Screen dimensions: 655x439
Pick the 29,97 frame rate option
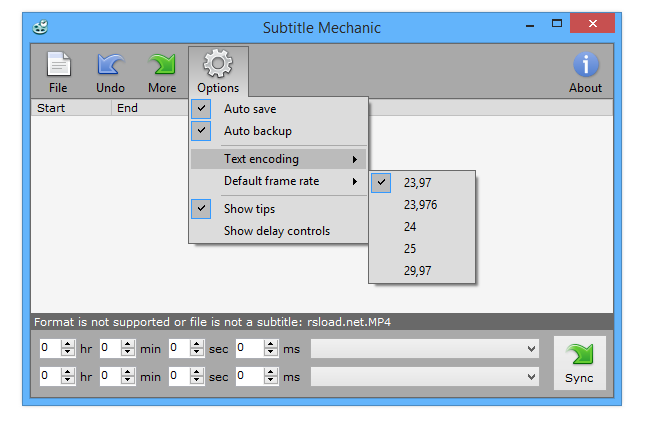[417, 271]
